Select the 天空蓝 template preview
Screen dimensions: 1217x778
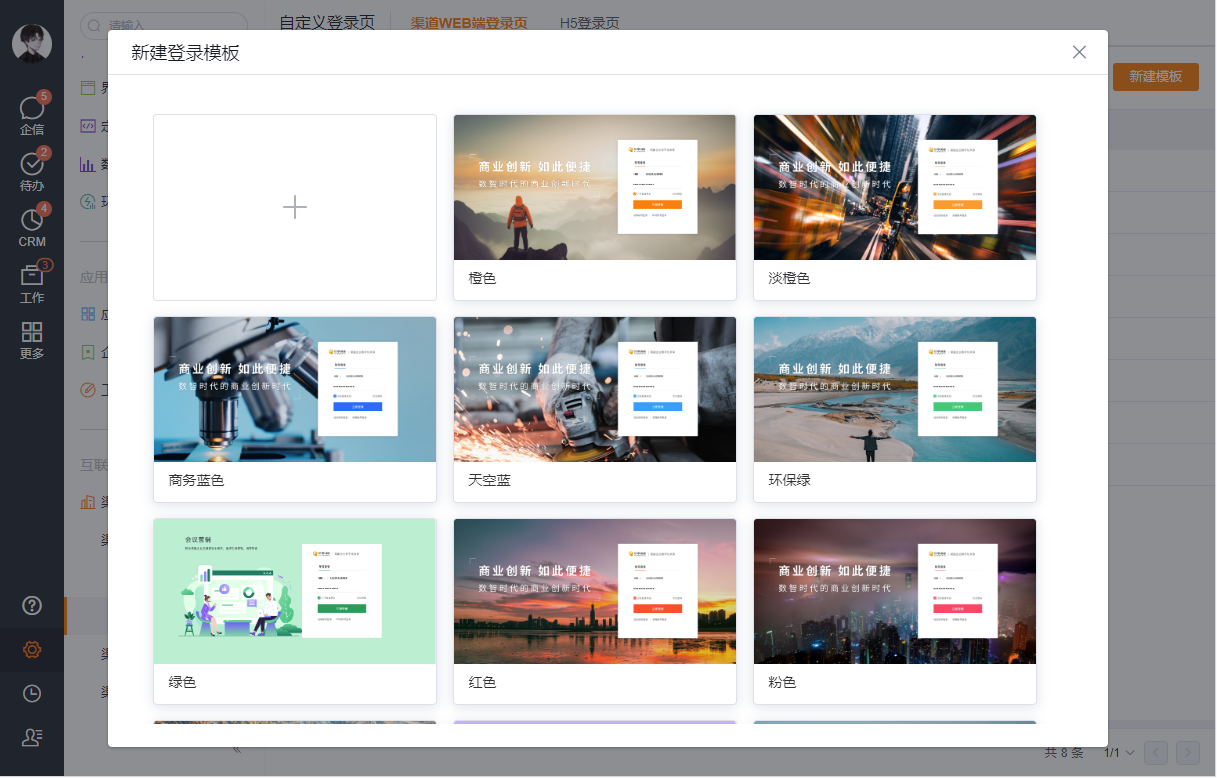595,389
